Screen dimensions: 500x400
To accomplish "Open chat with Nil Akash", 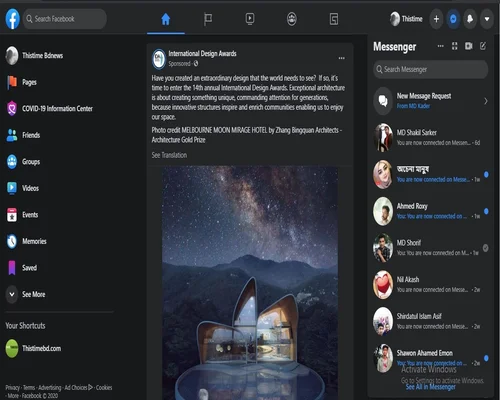I will (430, 284).
